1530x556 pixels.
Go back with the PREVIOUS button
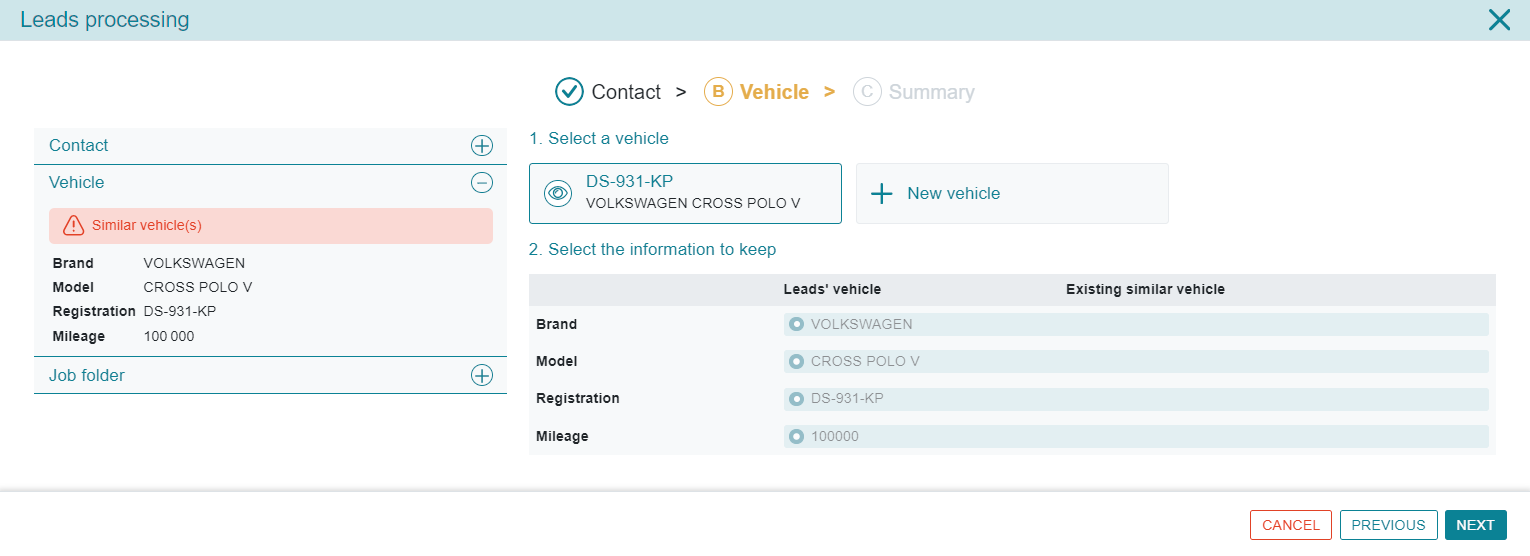click(1389, 525)
